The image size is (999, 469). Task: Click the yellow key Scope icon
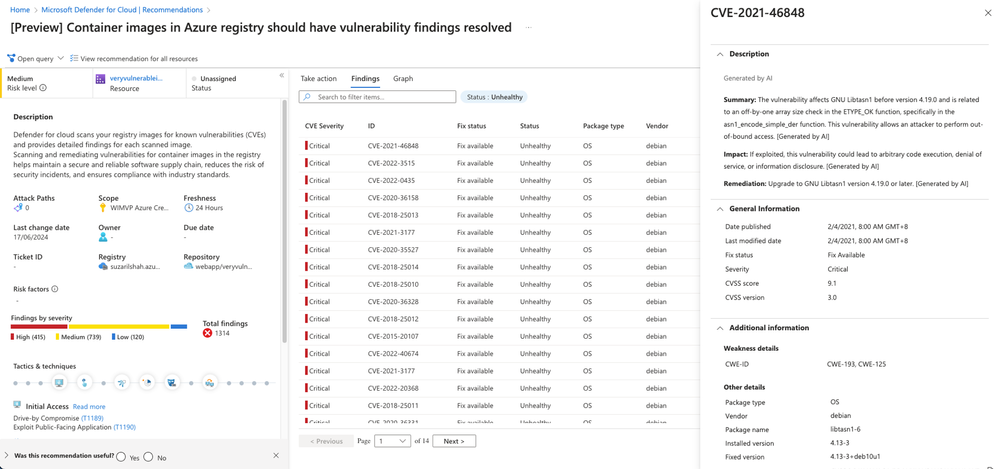pos(103,208)
